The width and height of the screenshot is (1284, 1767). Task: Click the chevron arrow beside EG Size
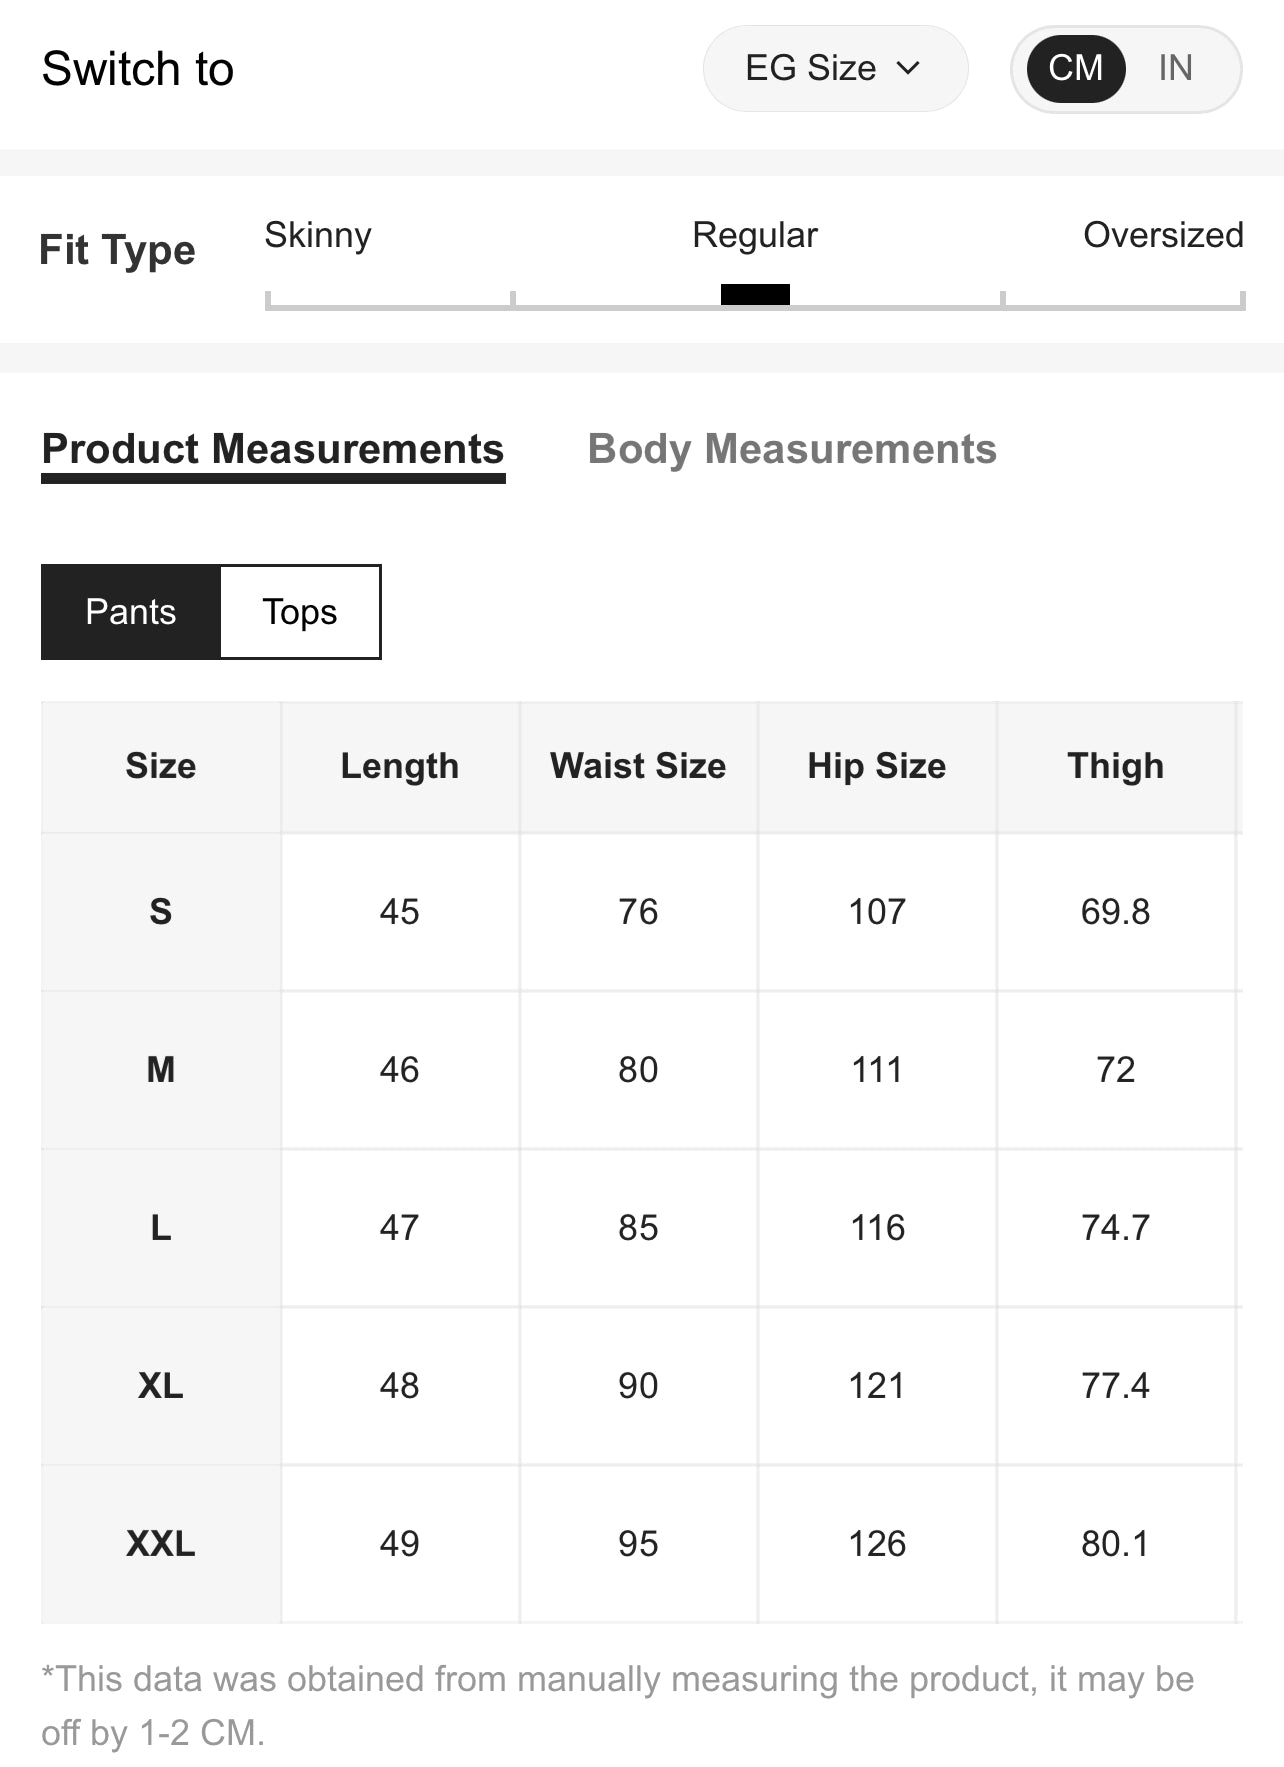[x=908, y=68]
